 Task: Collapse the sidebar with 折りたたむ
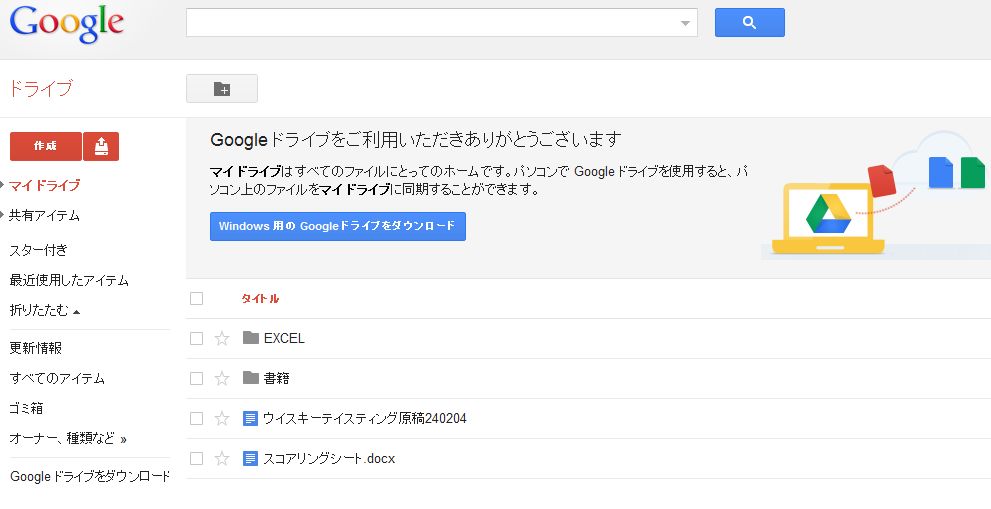(44, 310)
